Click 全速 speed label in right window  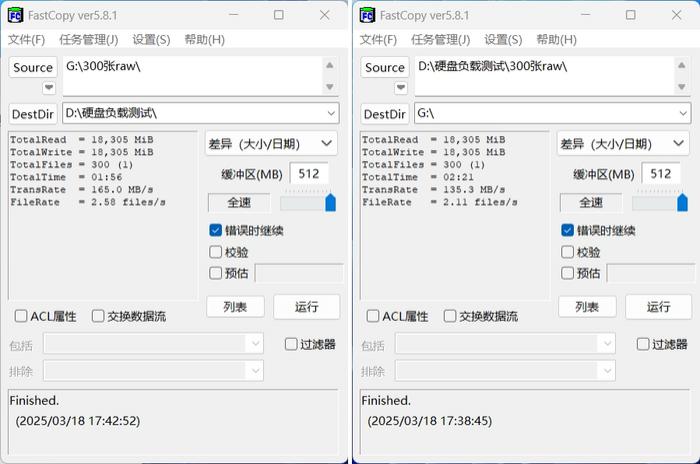point(591,203)
